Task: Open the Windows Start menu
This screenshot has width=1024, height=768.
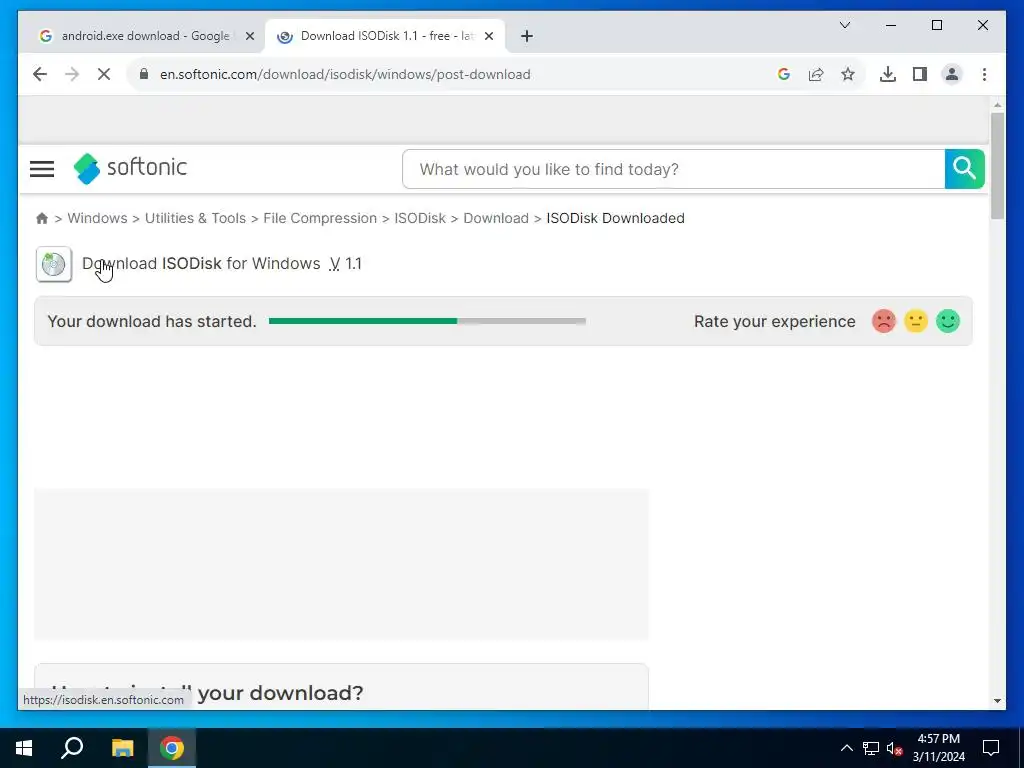Action: click(x=24, y=748)
